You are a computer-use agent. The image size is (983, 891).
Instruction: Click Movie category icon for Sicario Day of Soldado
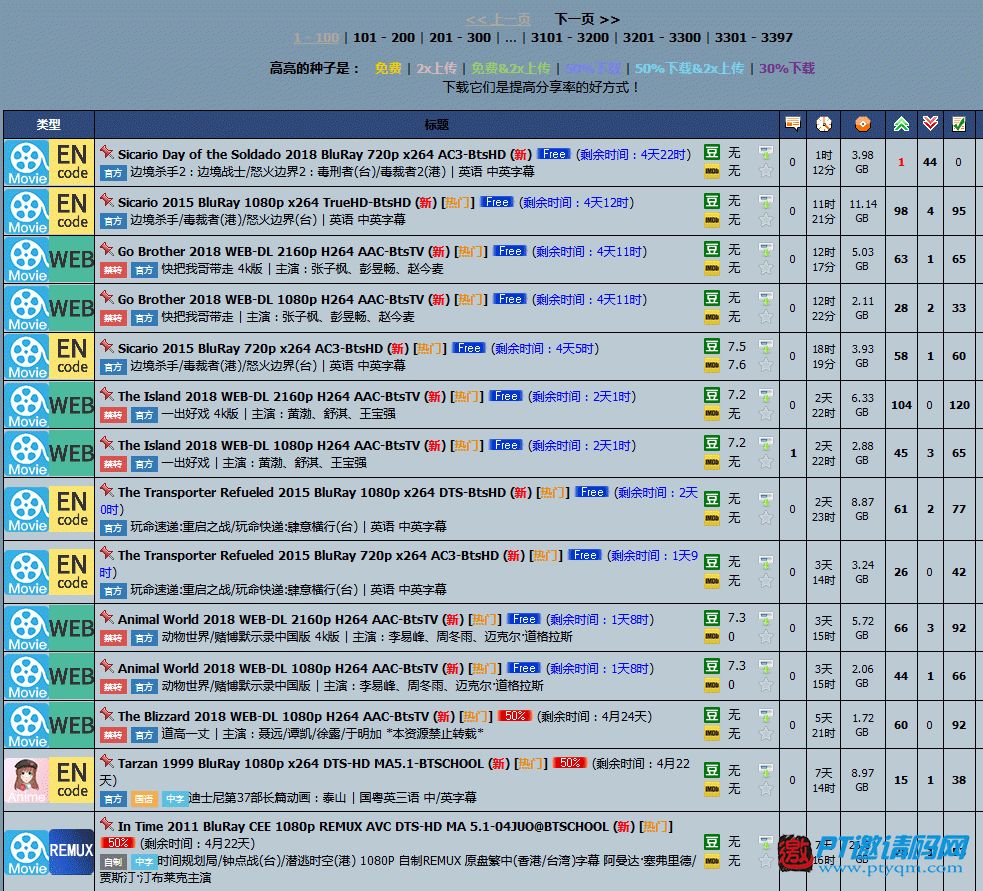(28, 162)
